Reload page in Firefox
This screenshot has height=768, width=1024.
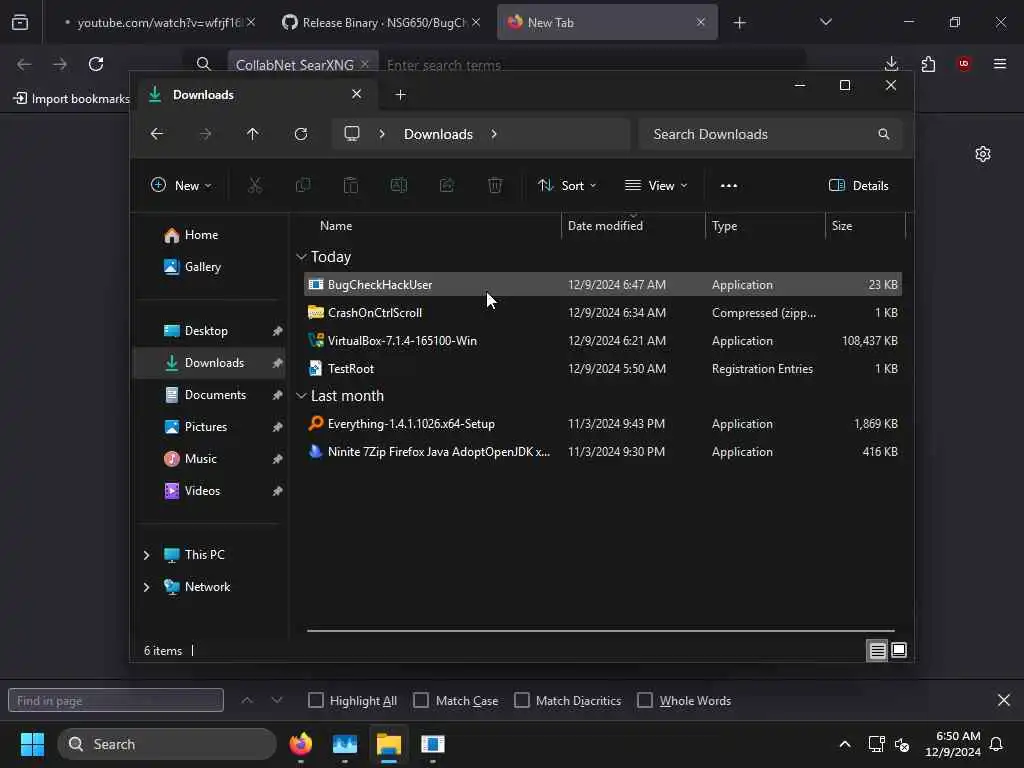[96, 63]
